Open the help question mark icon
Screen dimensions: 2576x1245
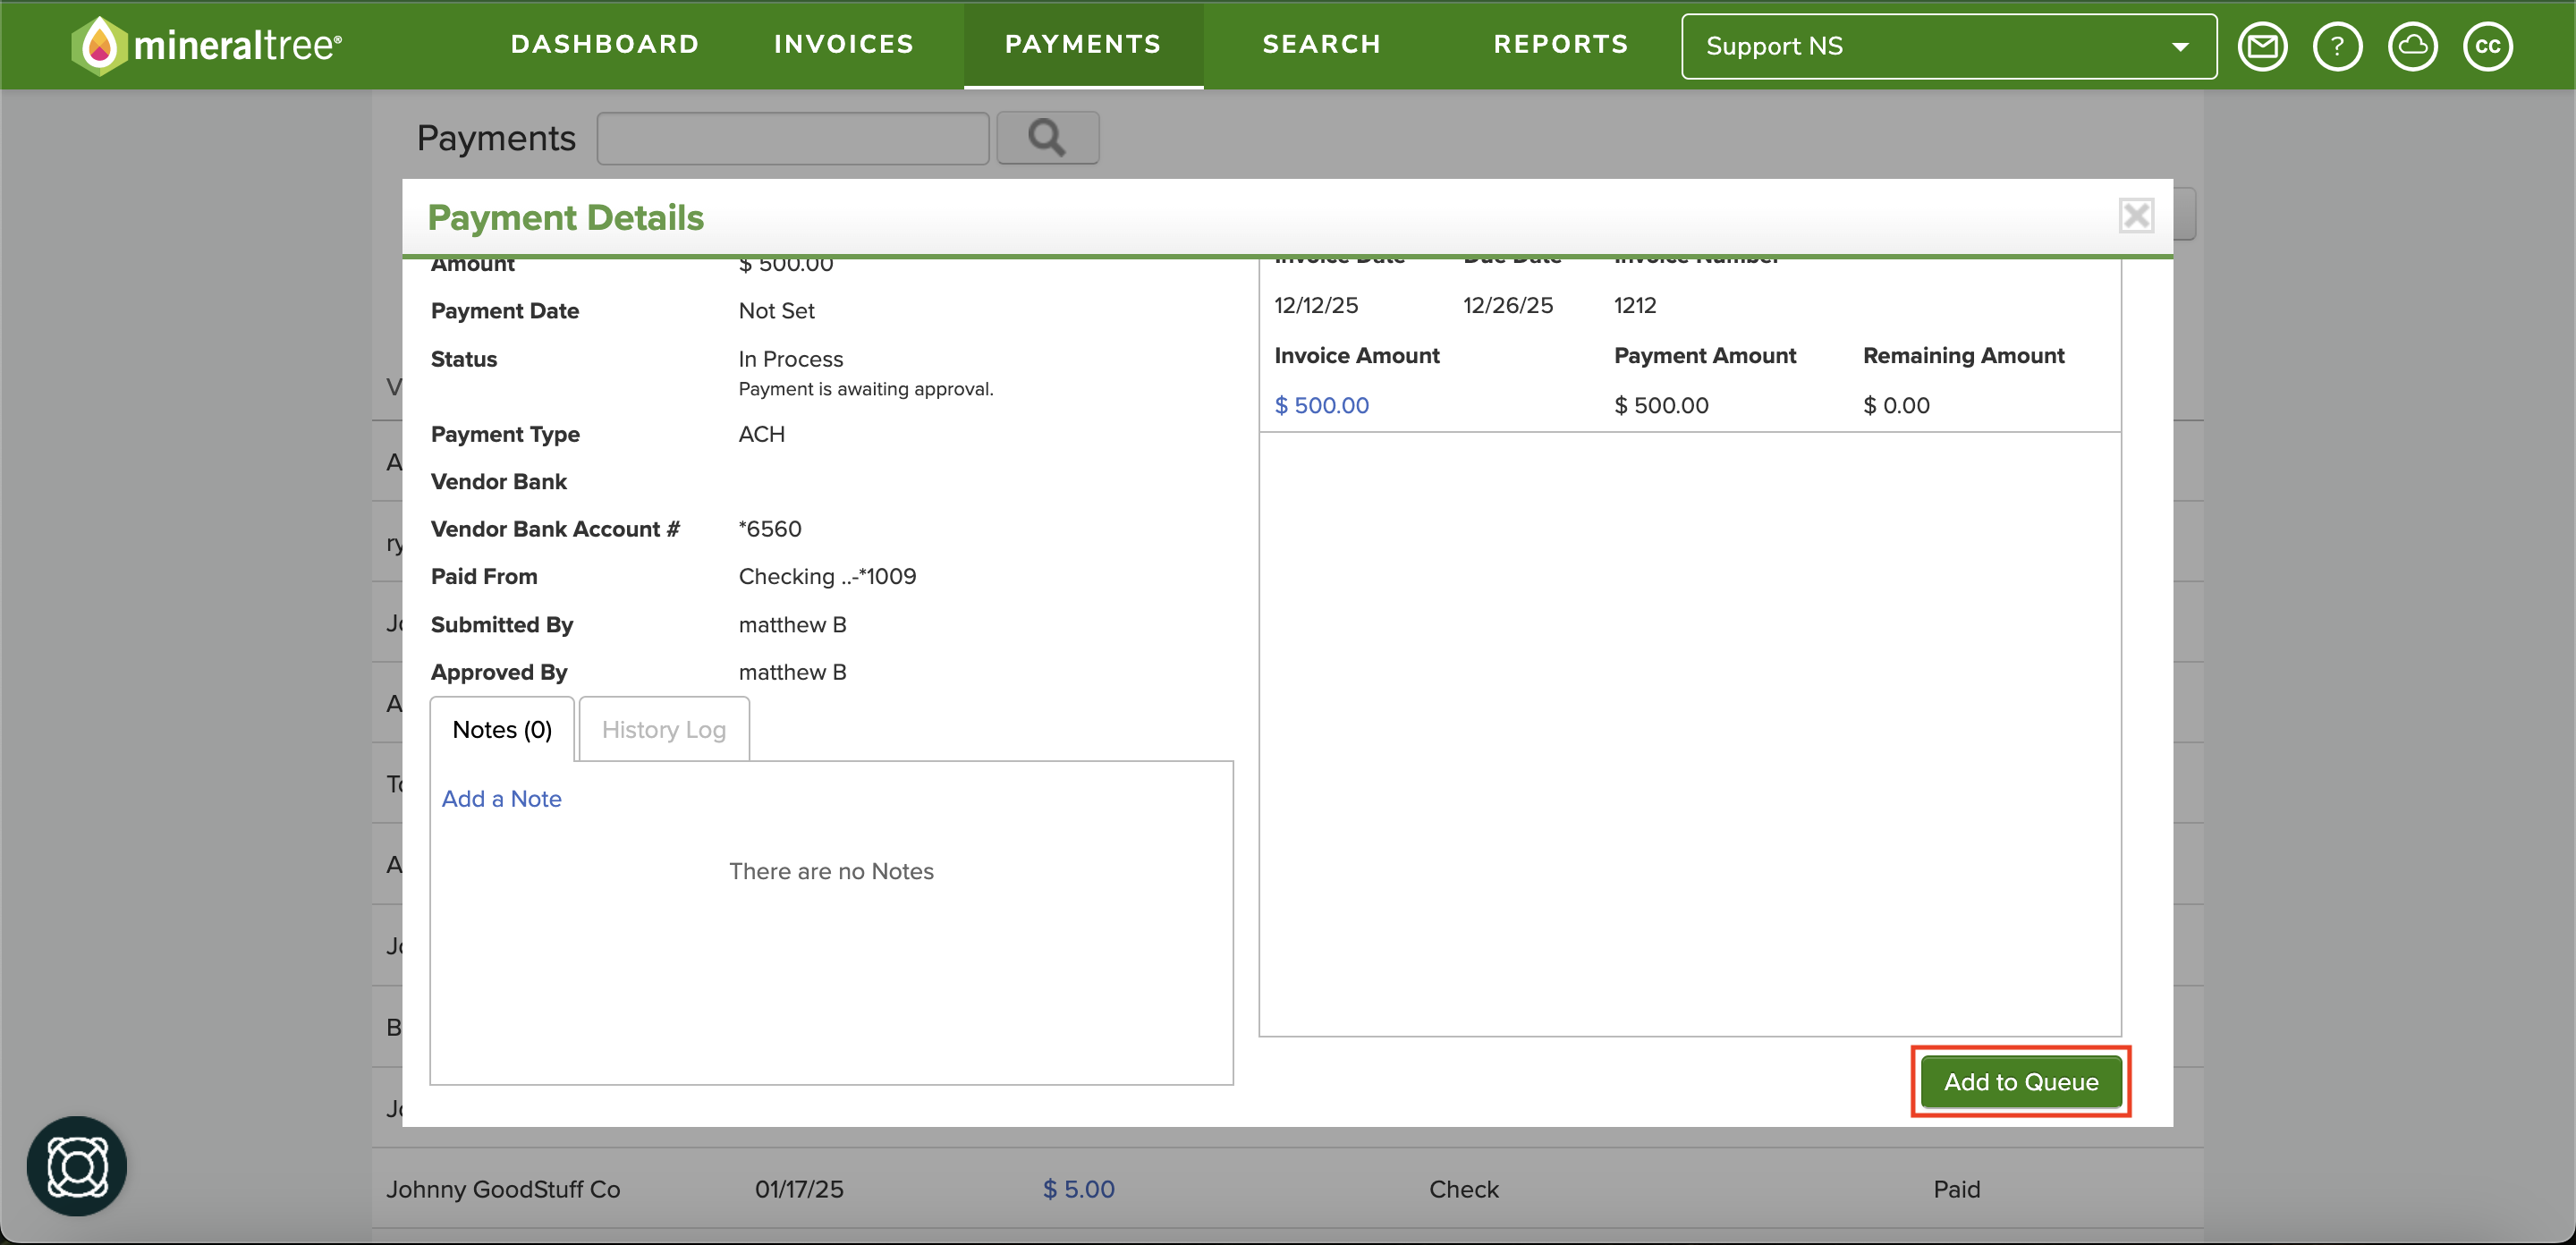point(2337,46)
